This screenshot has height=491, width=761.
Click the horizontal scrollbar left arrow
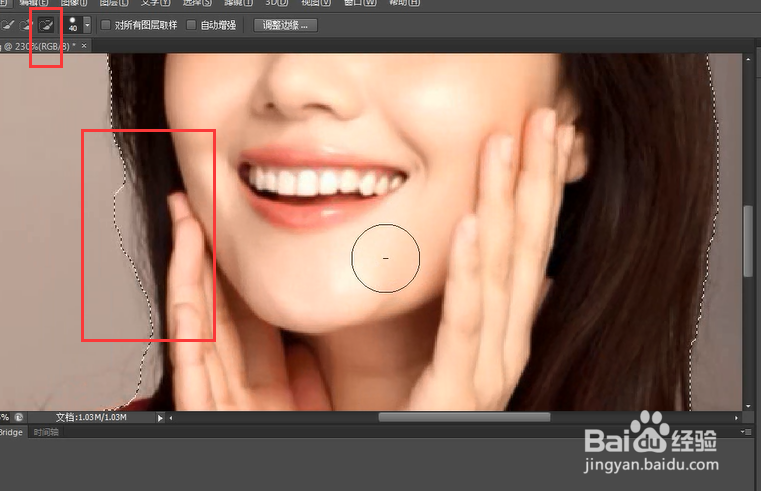click(171, 418)
